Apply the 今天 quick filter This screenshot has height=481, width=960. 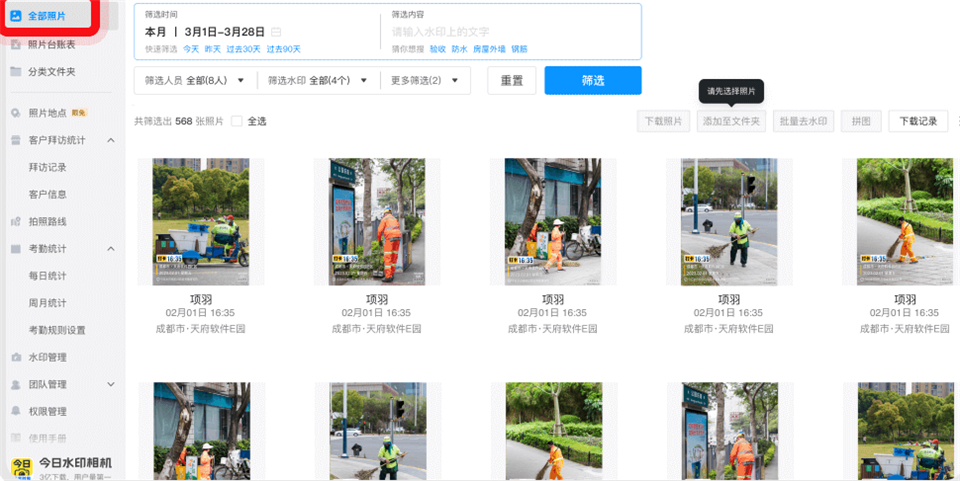pyautogui.click(x=191, y=49)
